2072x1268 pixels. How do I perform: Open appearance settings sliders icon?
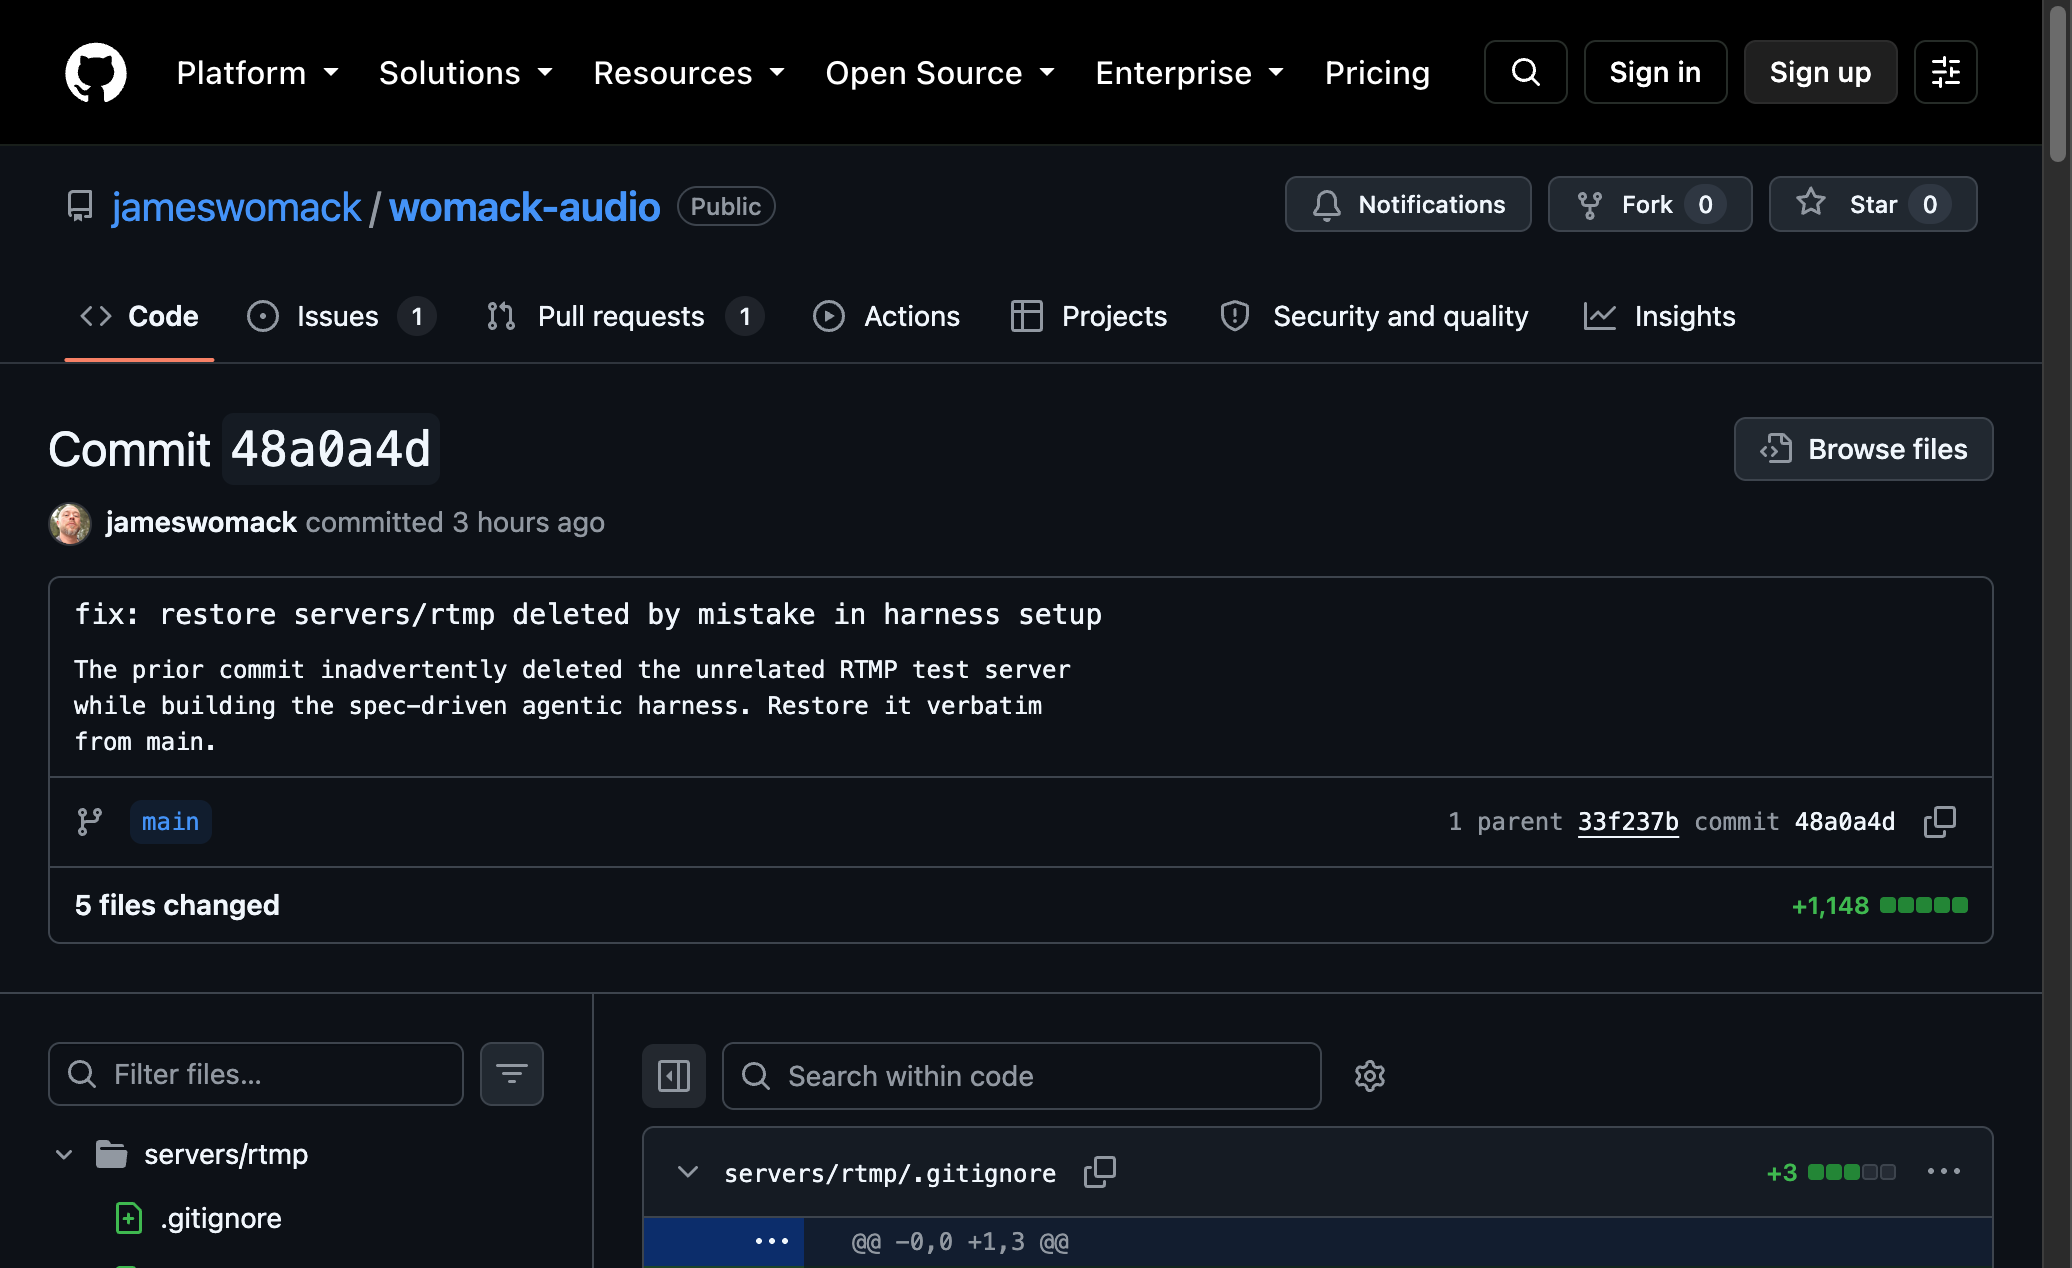[x=1945, y=72]
